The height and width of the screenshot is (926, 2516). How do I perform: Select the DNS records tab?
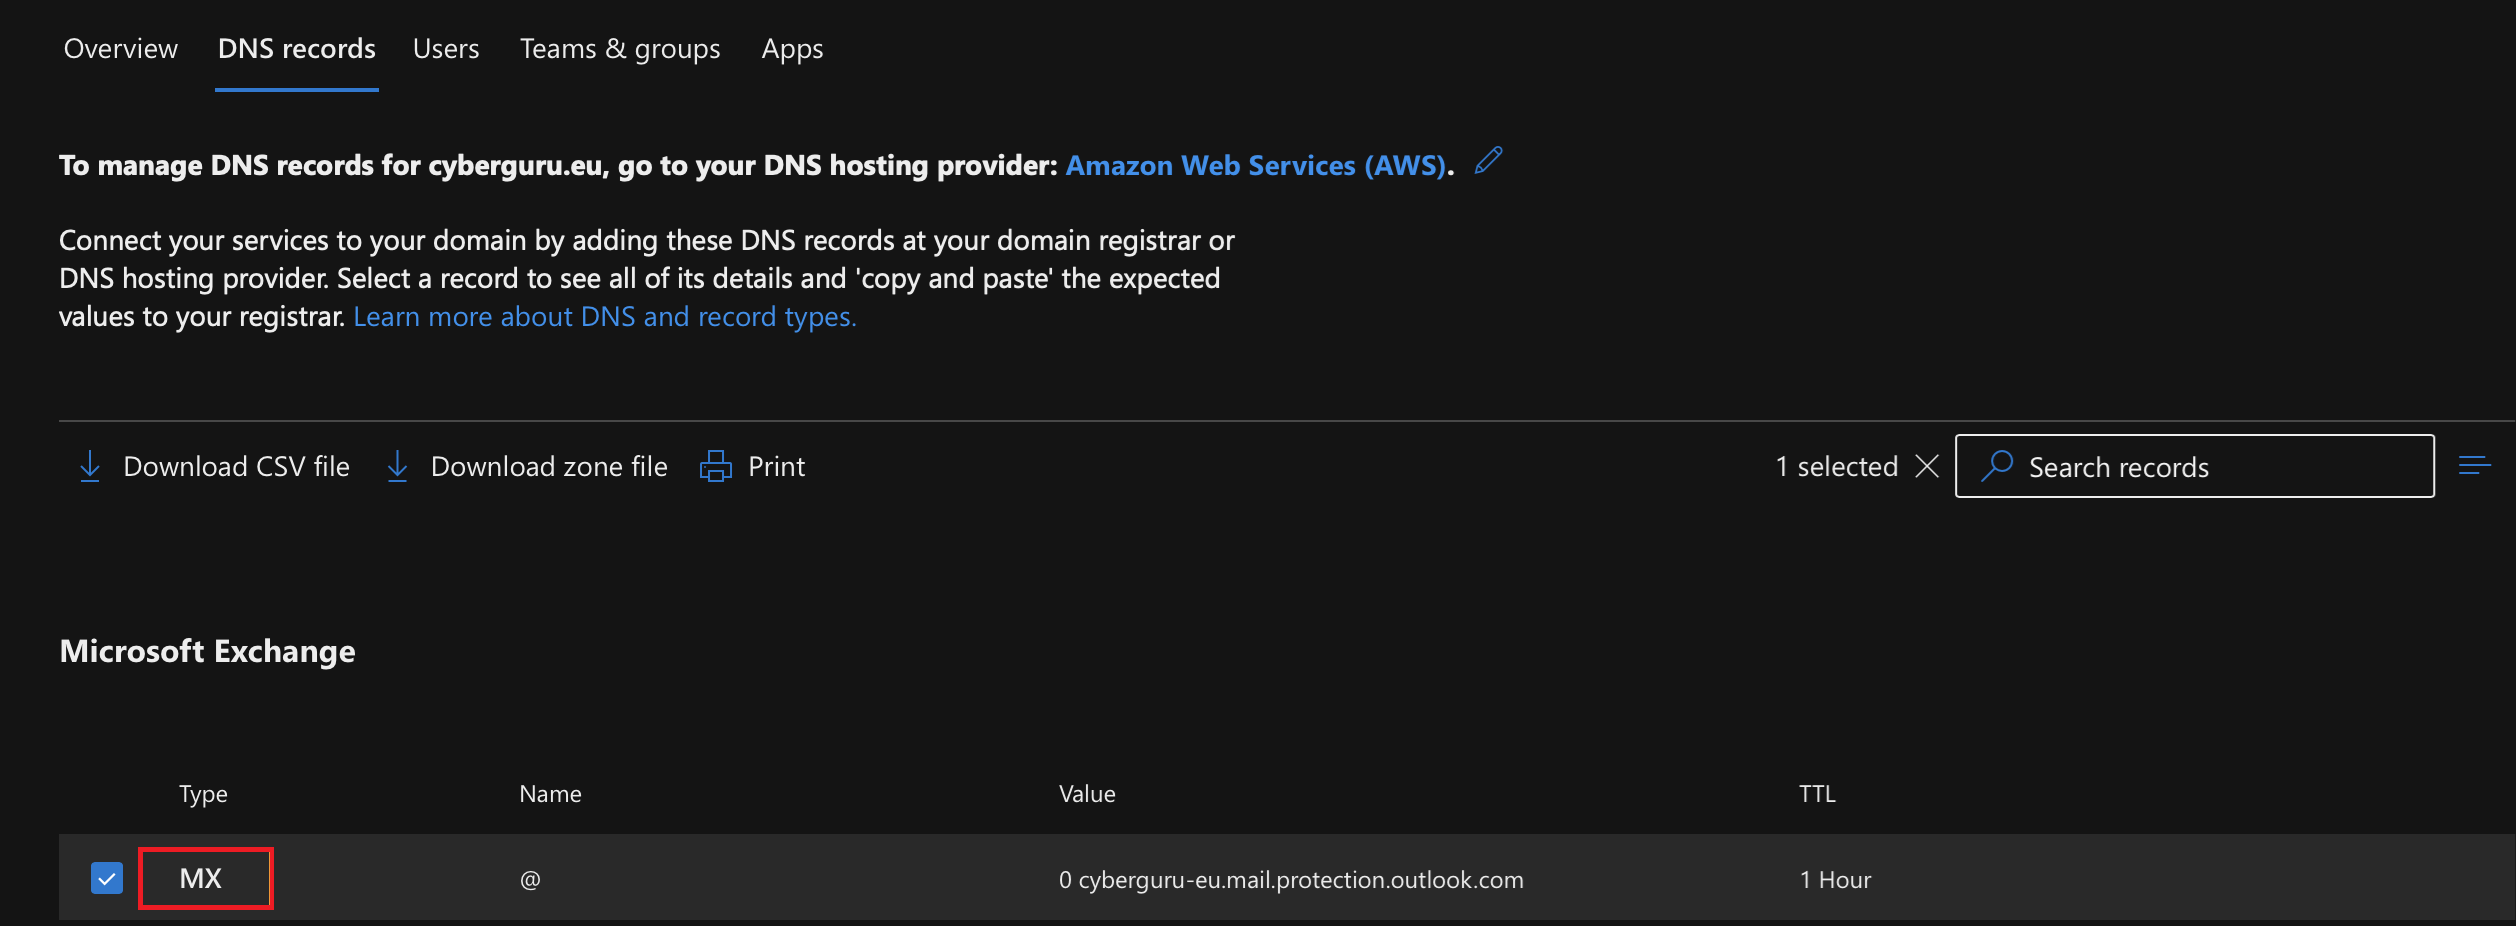pyautogui.click(x=297, y=49)
